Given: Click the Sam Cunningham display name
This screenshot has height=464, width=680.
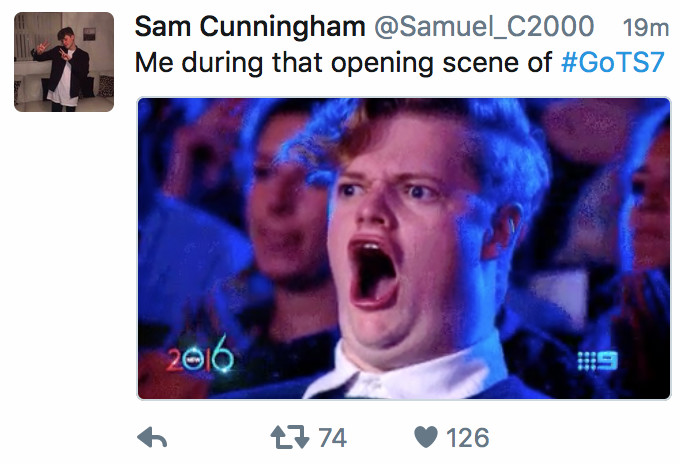Looking at the screenshot, I should coord(250,26).
